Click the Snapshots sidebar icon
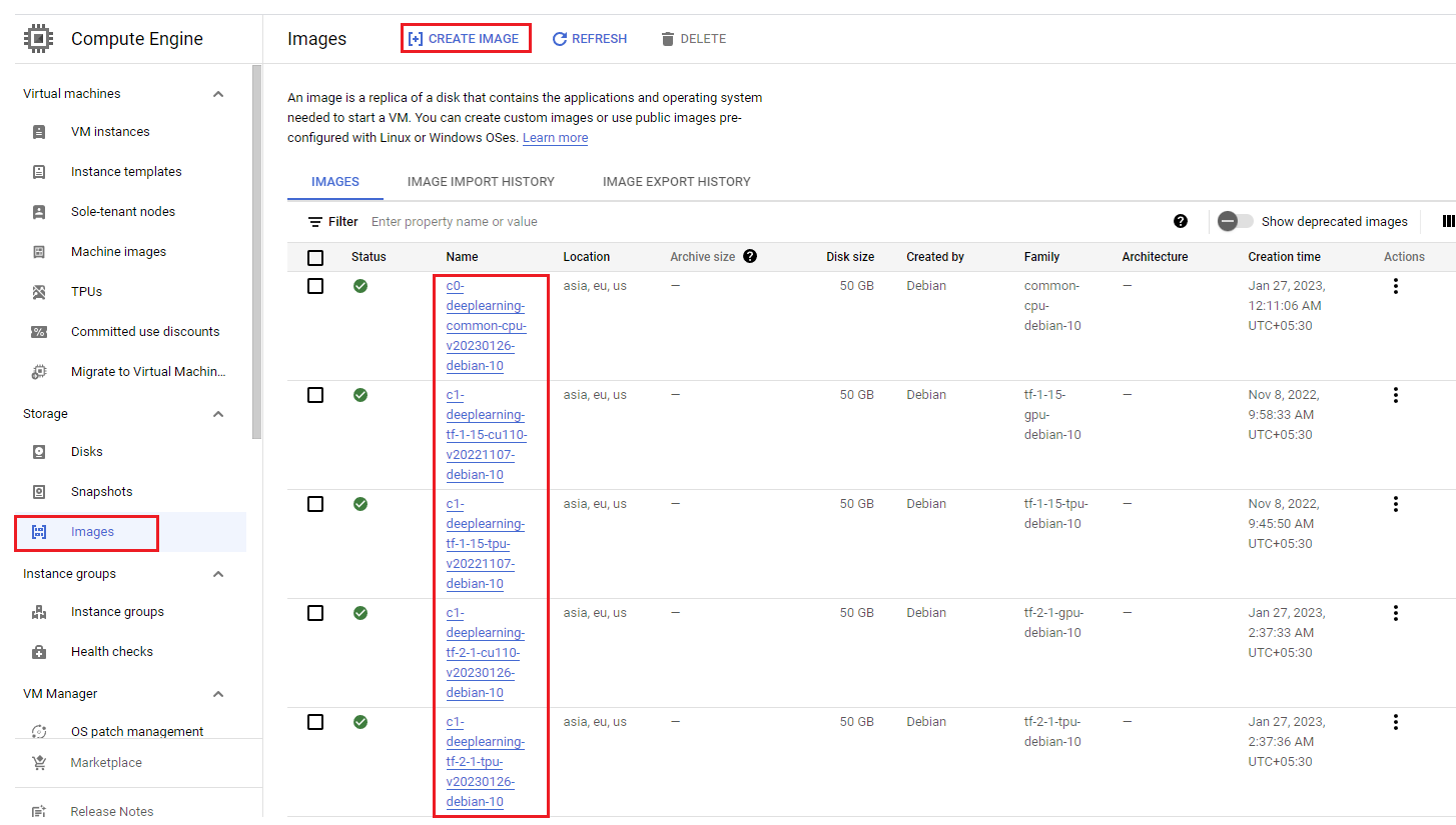Screen dimensions: 1456x825 click(x=39, y=492)
